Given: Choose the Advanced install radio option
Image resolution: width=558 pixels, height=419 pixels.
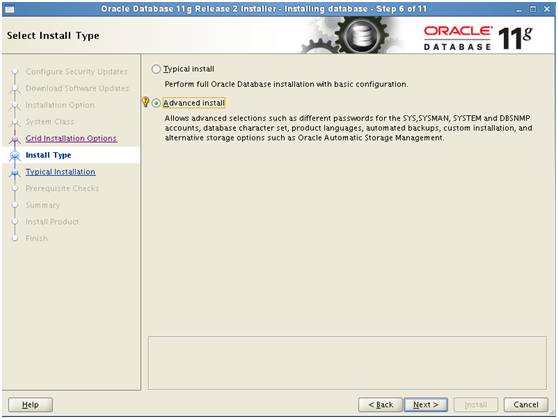Looking at the screenshot, I should pyautogui.click(x=156, y=103).
